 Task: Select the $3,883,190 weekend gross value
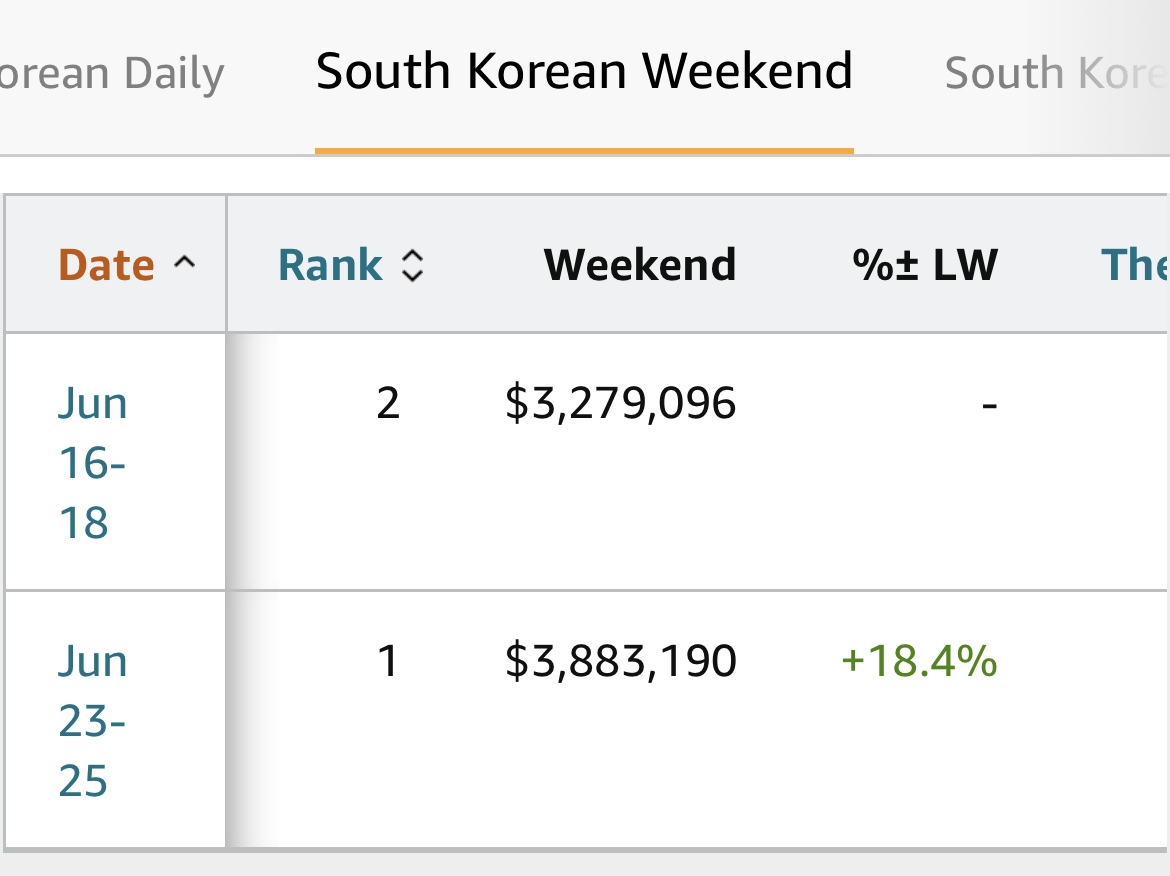point(621,662)
